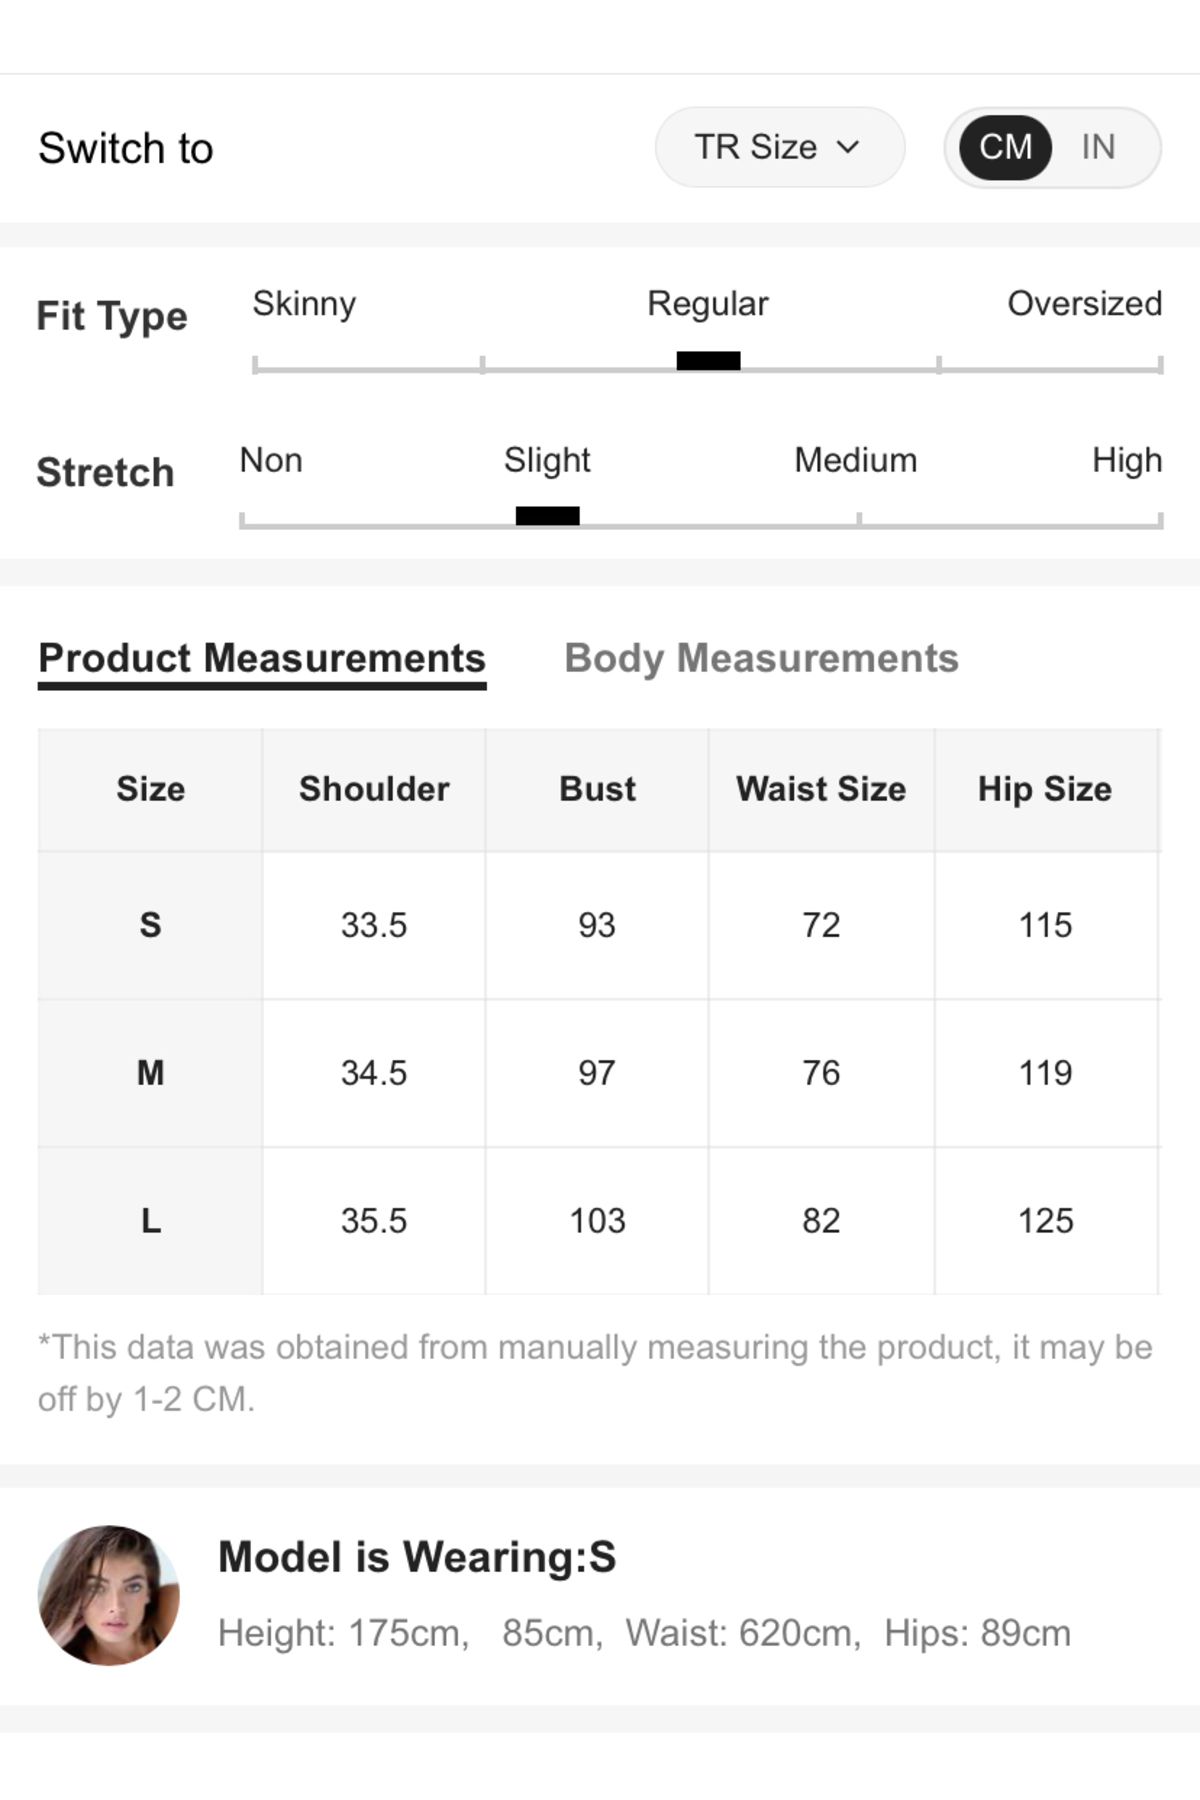Select the S size row
This screenshot has height=1800, width=1200.
pos(599,925)
